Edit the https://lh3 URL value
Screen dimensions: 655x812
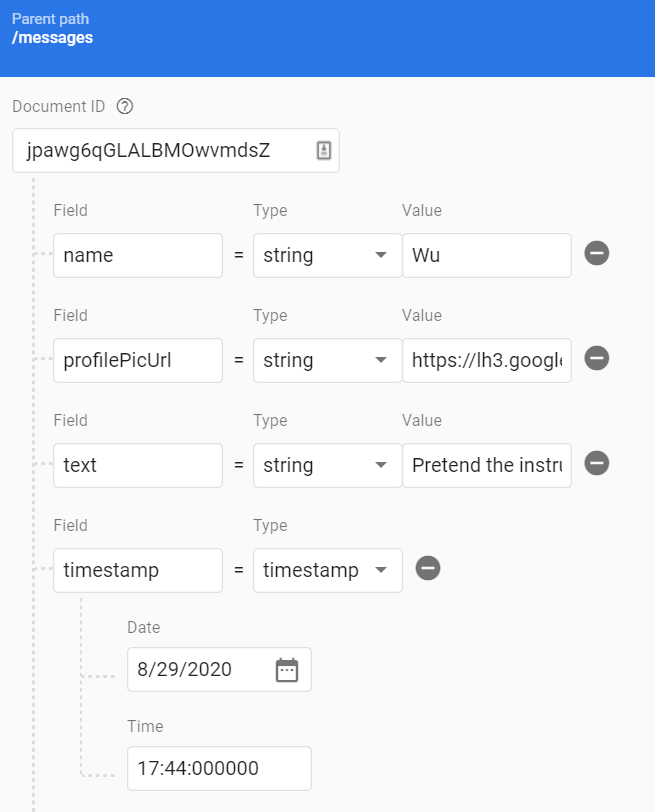tap(486, 360)
